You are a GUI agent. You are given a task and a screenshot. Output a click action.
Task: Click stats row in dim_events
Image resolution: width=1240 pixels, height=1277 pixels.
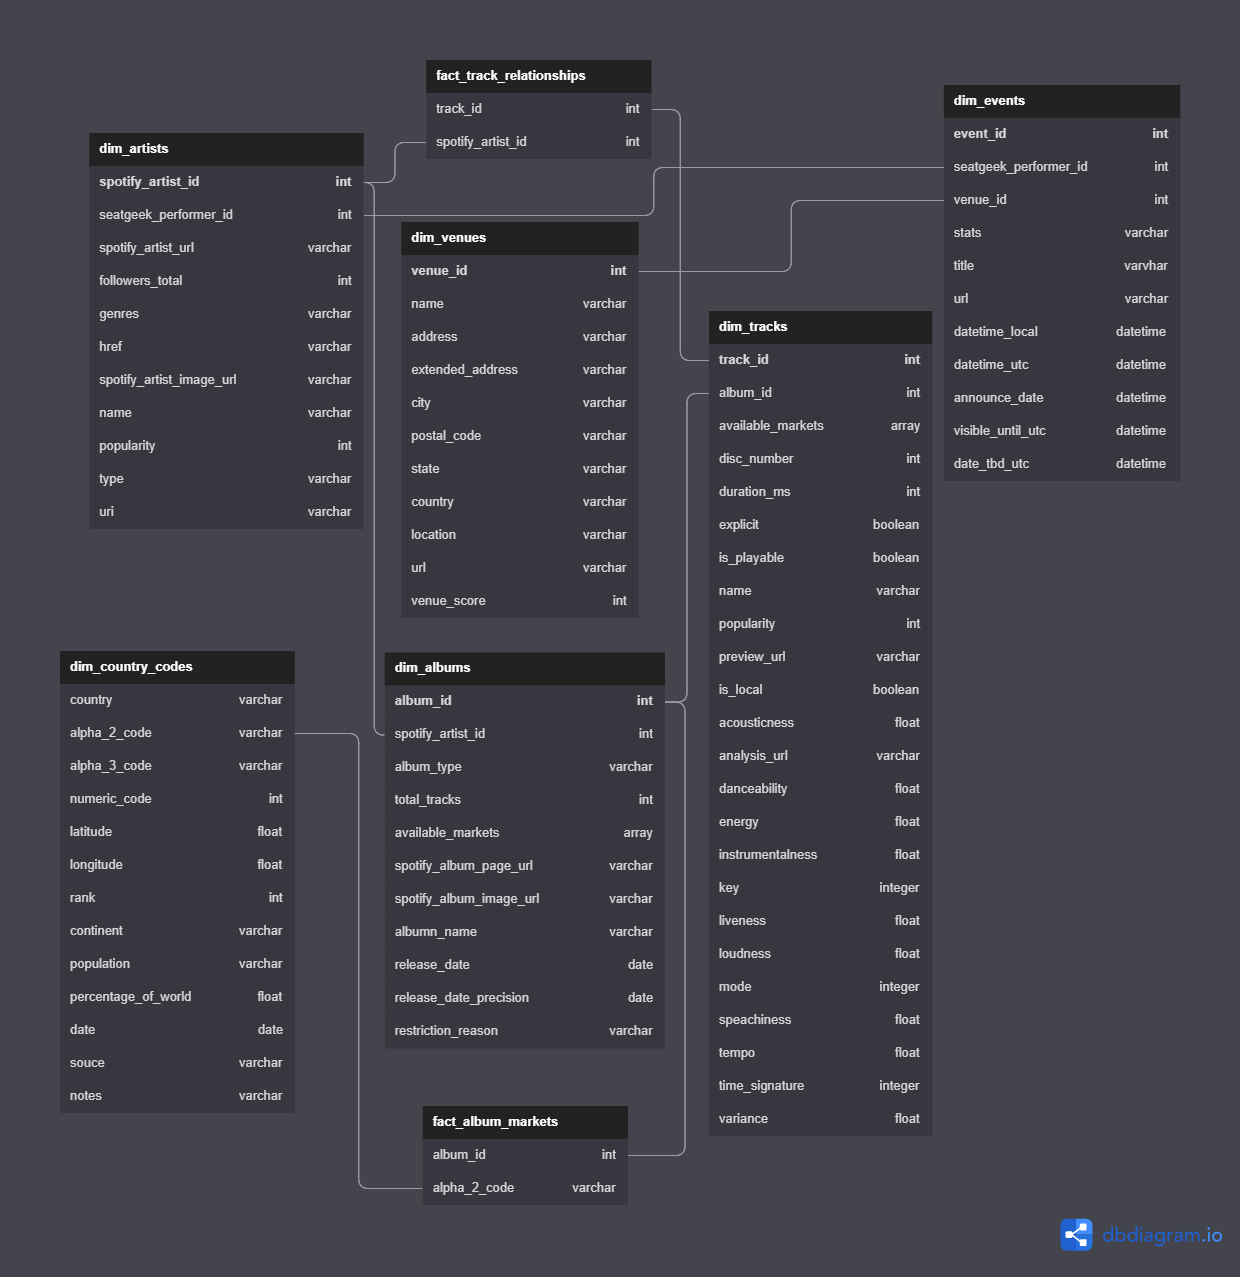point(1062,233)
